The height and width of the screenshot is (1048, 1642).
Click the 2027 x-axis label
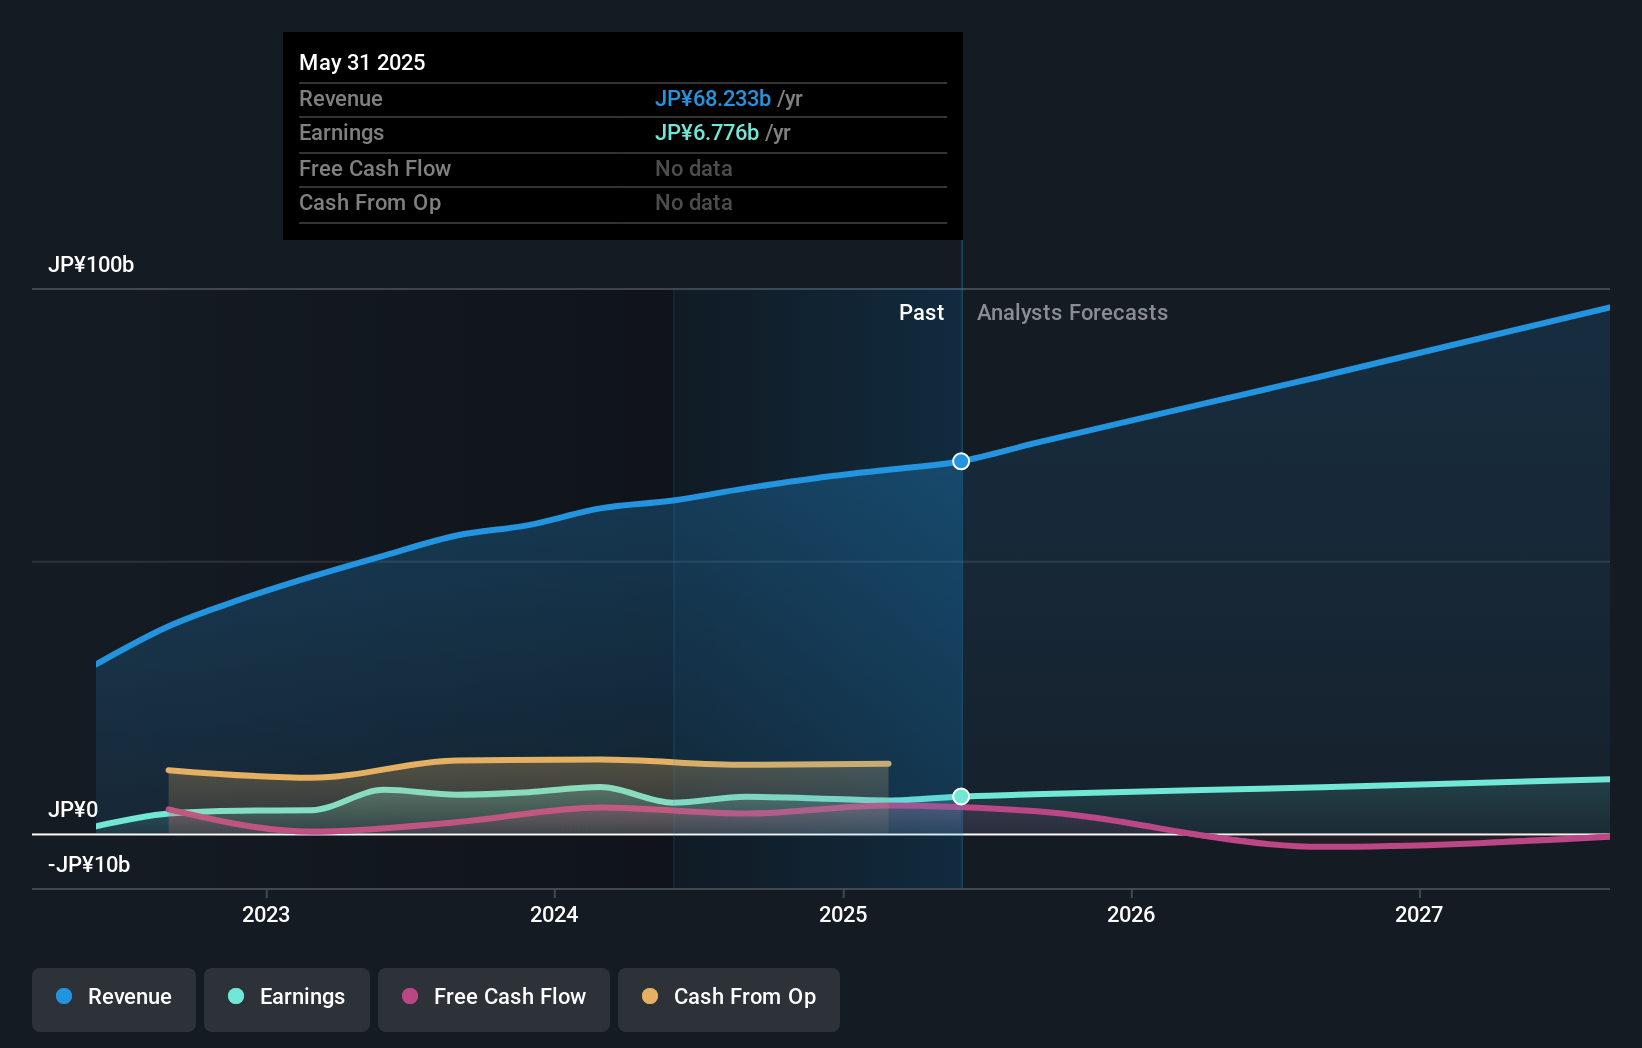(1419, 914)
